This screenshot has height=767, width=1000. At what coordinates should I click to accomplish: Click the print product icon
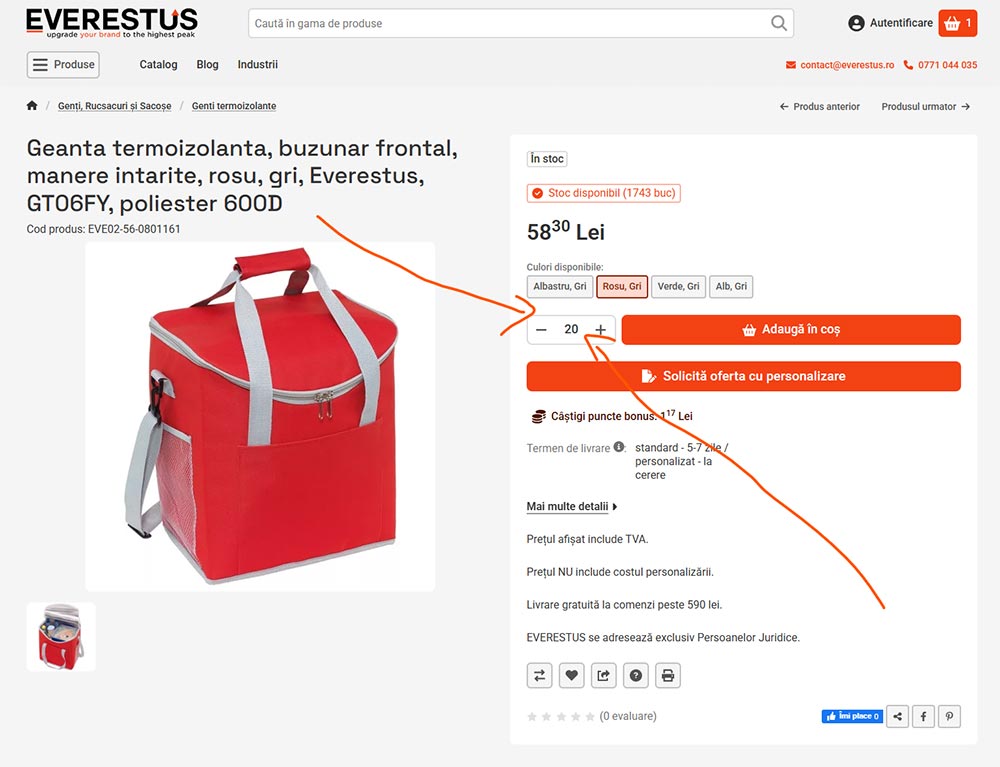coord(668,675)
